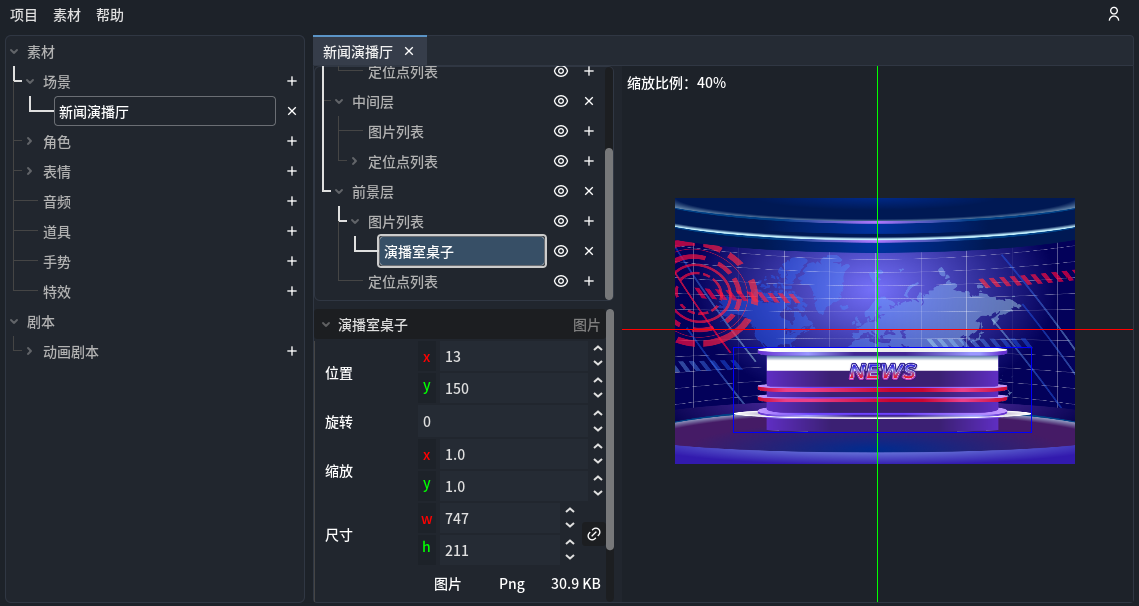Click the plus icon next to 特效
Screen dimensions: 1139x606
tap(291, 291)
